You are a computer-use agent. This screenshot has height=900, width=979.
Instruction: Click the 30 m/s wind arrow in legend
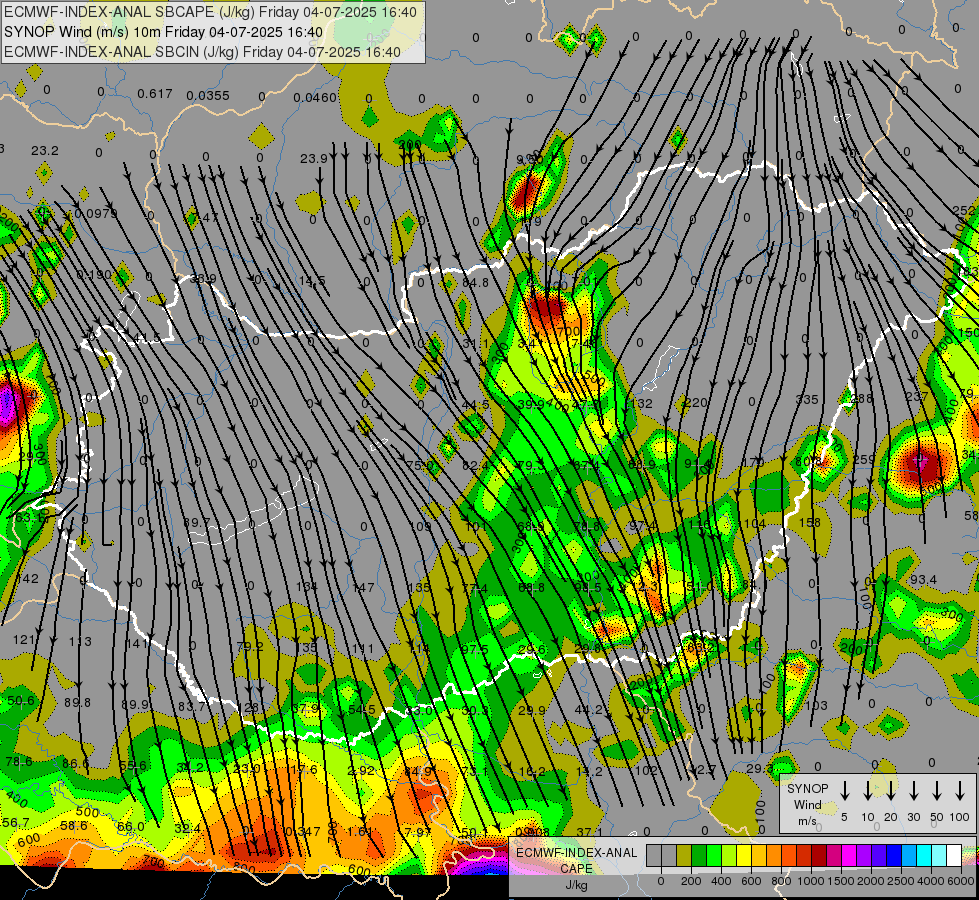[914, 790]
